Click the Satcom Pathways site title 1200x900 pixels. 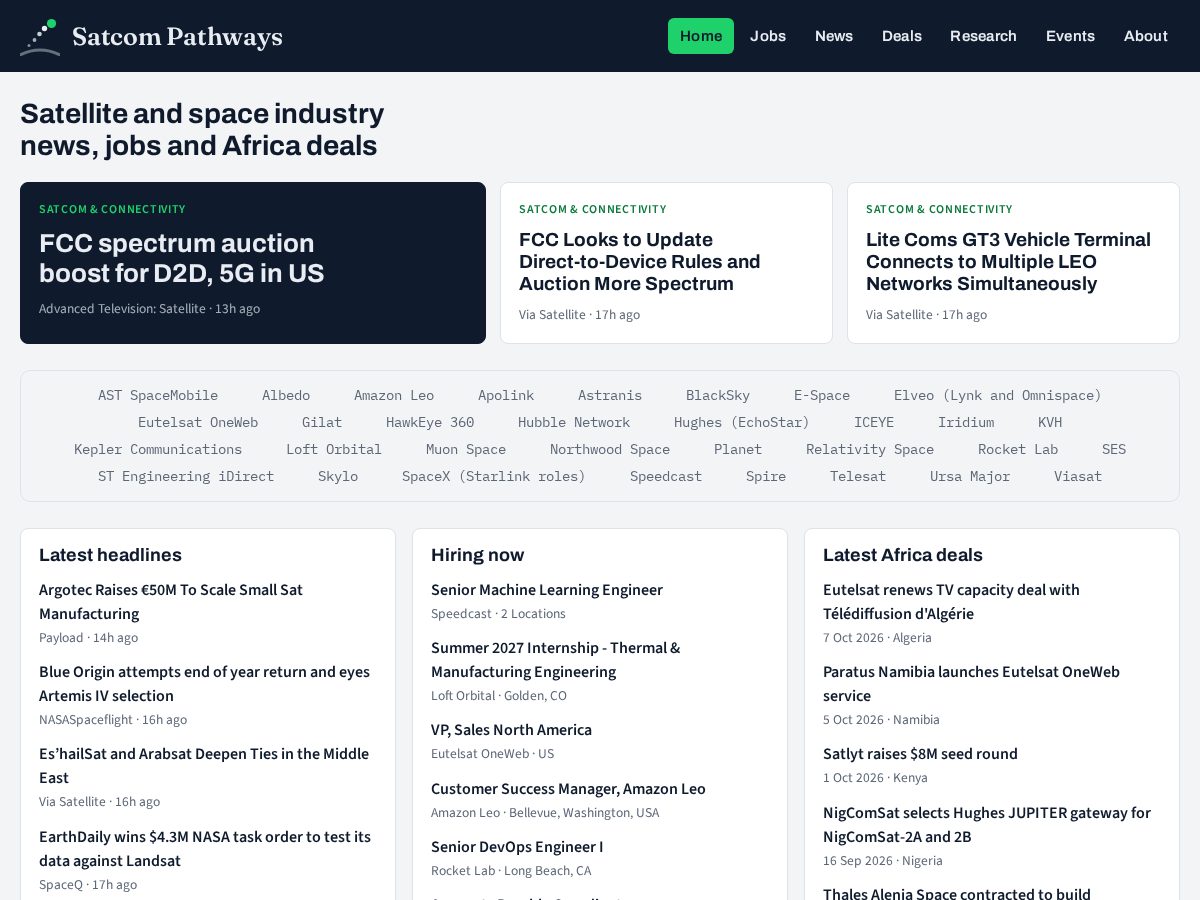click(178, 37)
